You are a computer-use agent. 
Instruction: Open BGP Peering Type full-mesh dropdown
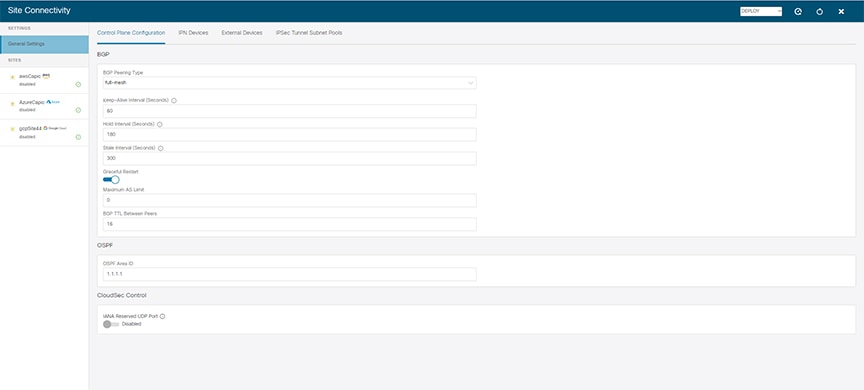click(x=290, y=83)
